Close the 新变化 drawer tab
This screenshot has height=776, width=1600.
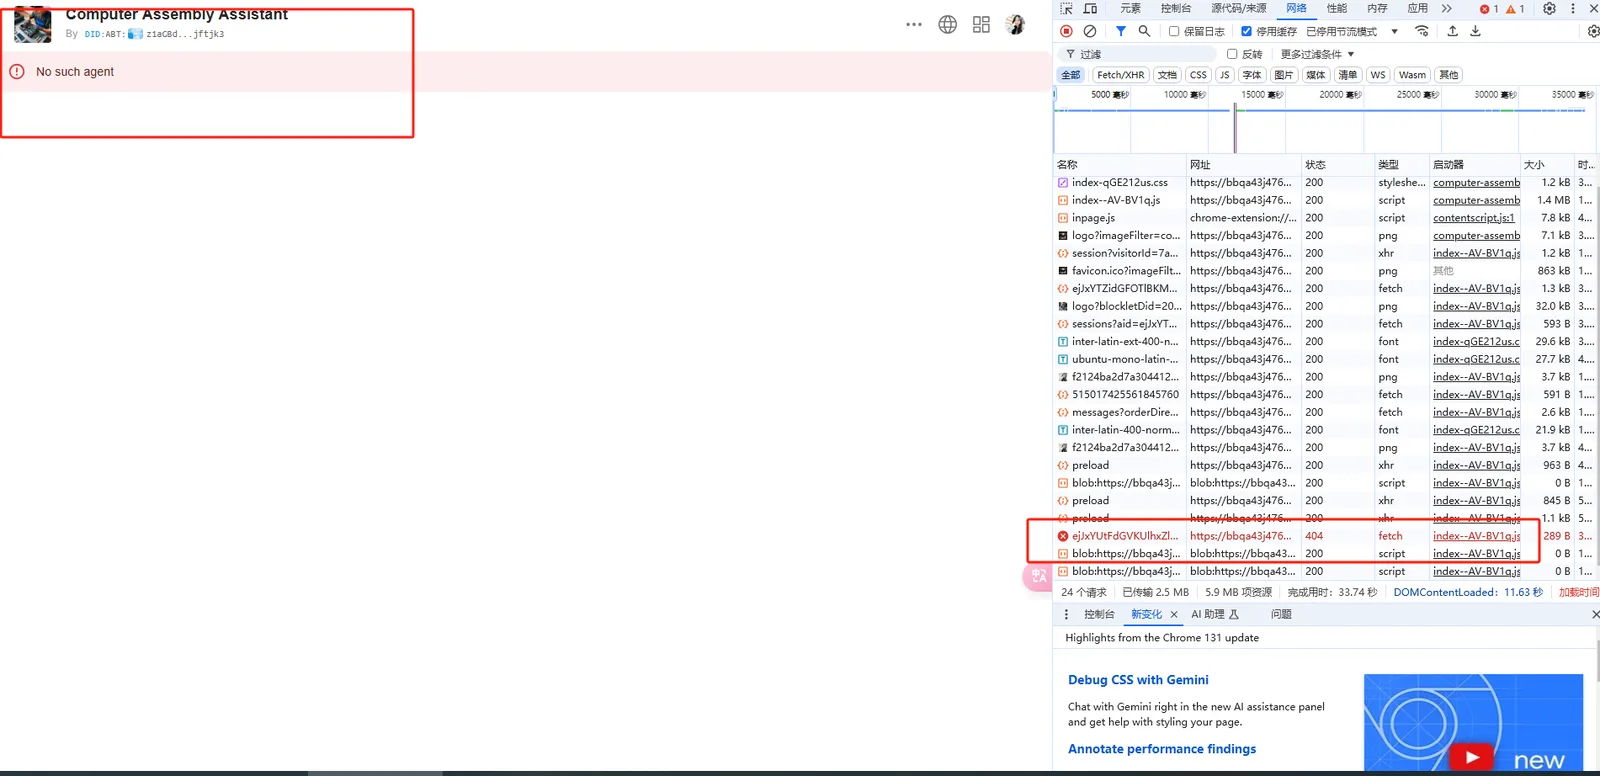click(1174, 614)
